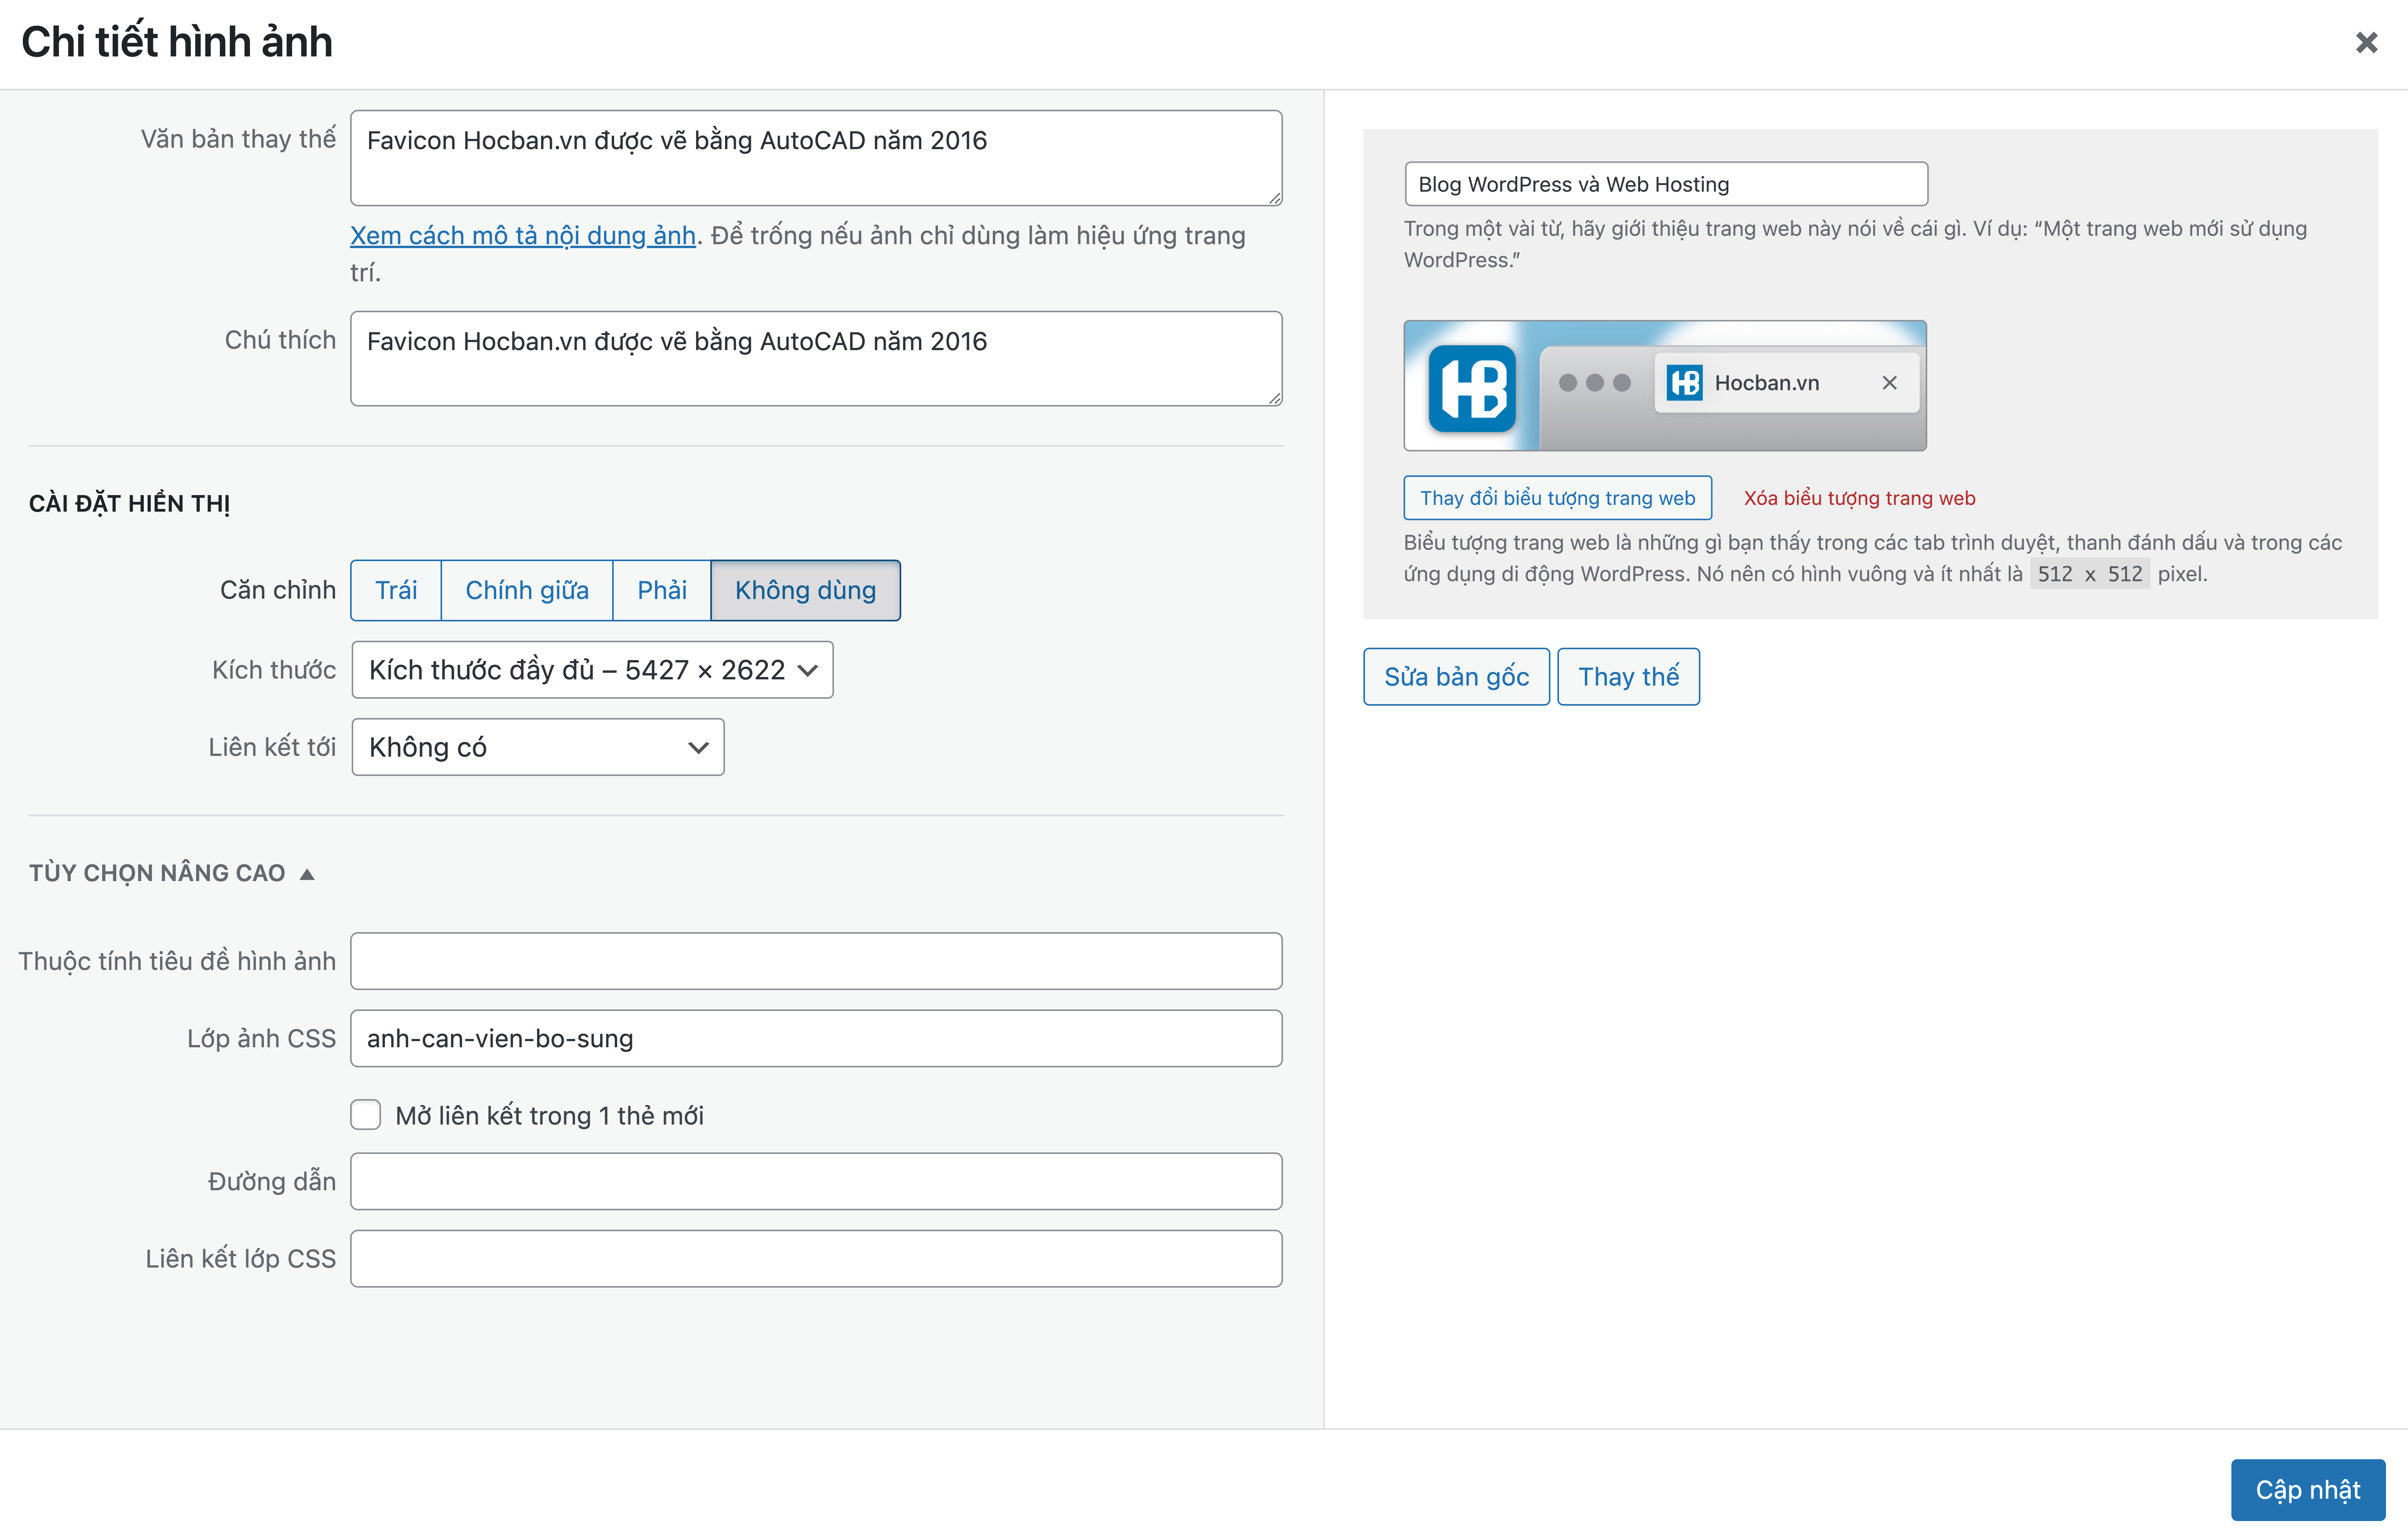The height and width of the screenshot is (1540, 2408).
Task: Enable open link in new tab checkbox
Action: (366, 1115)
